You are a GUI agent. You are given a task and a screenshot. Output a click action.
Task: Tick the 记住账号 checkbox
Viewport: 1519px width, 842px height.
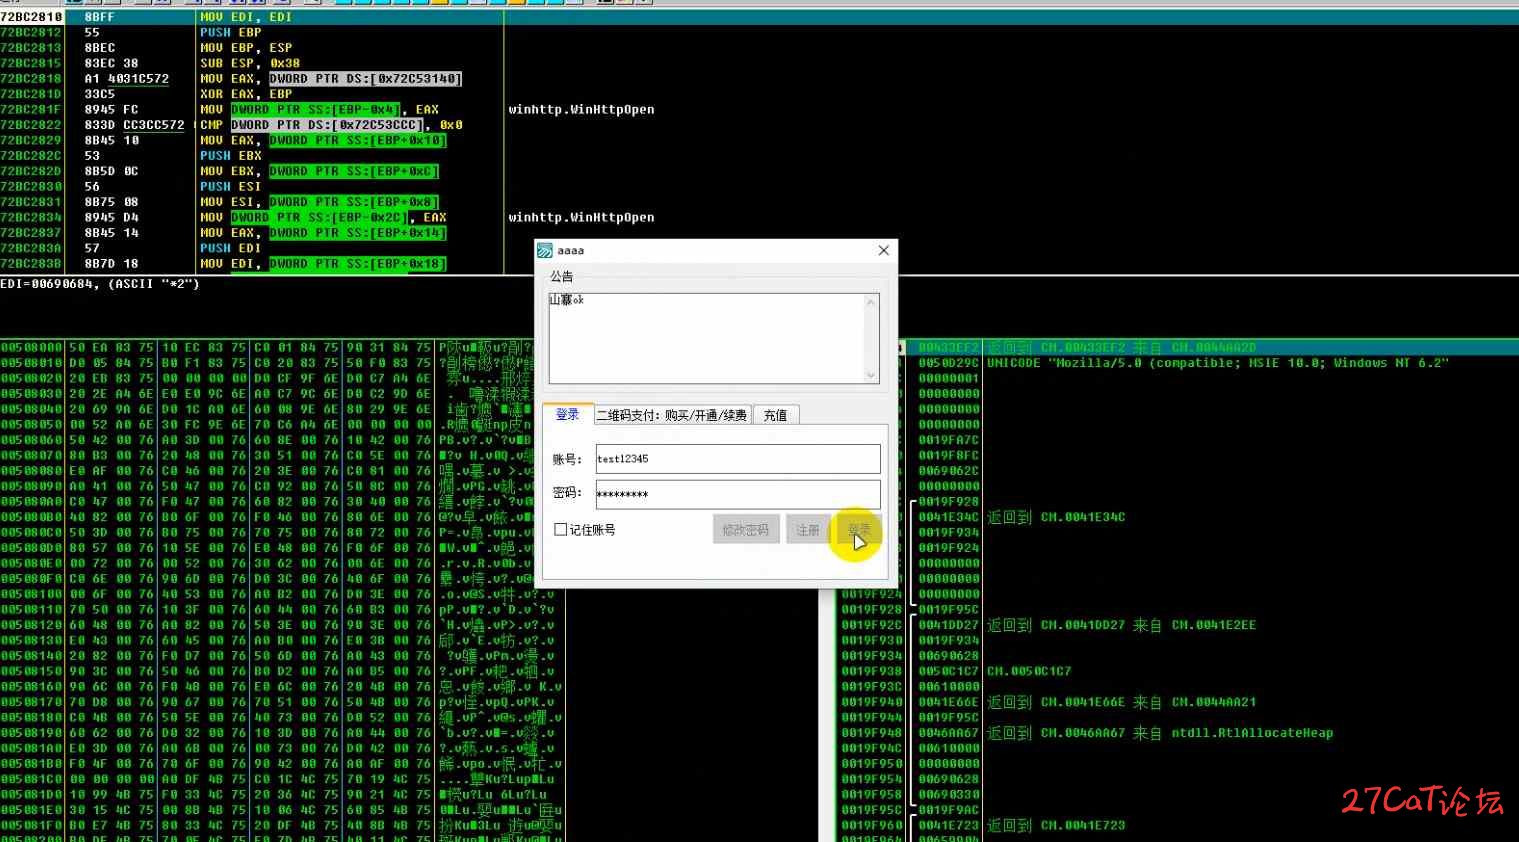(561, 529)
